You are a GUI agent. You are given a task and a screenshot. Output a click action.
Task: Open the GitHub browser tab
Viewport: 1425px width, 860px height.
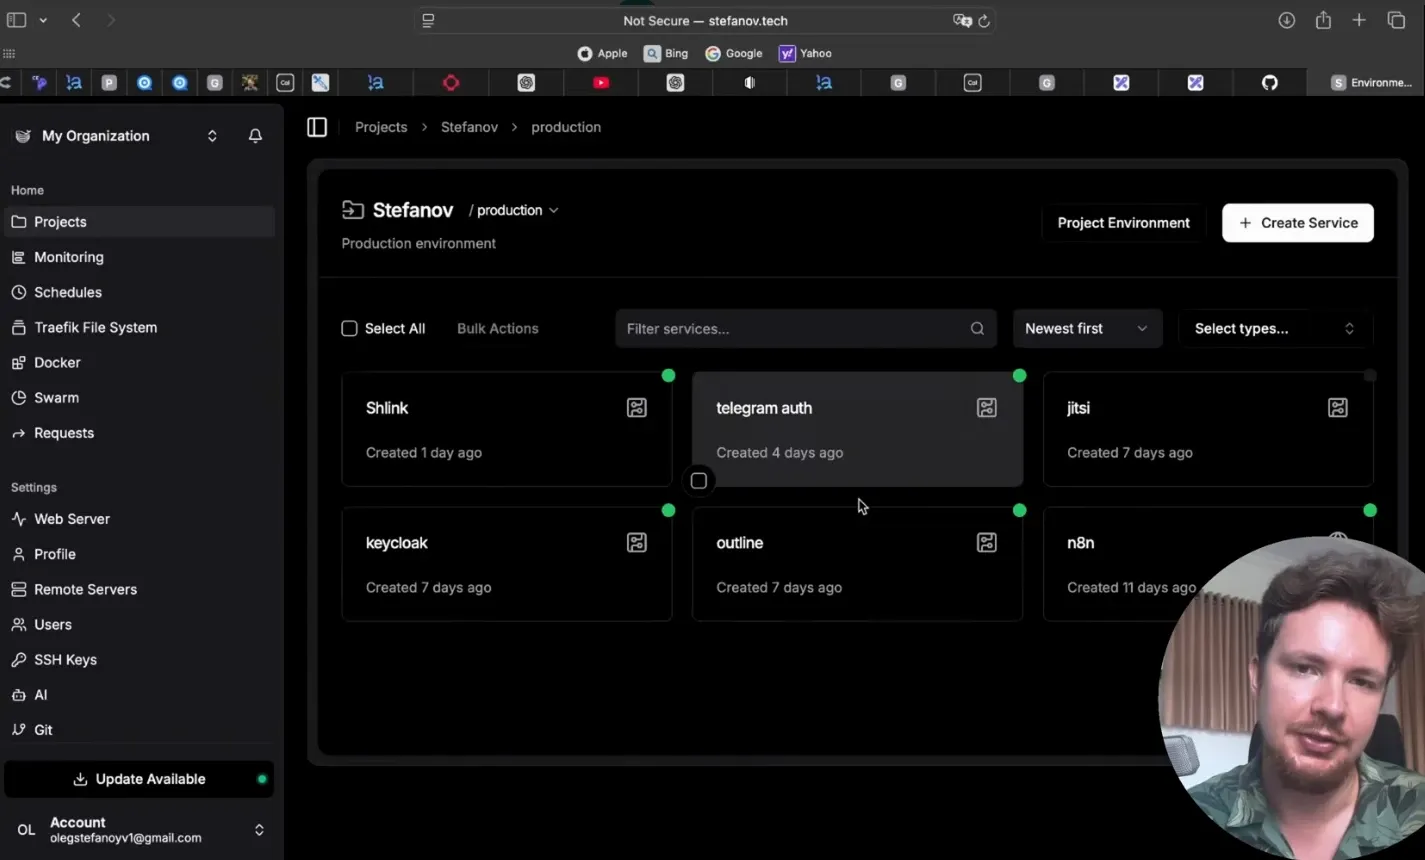(1269, 83)
